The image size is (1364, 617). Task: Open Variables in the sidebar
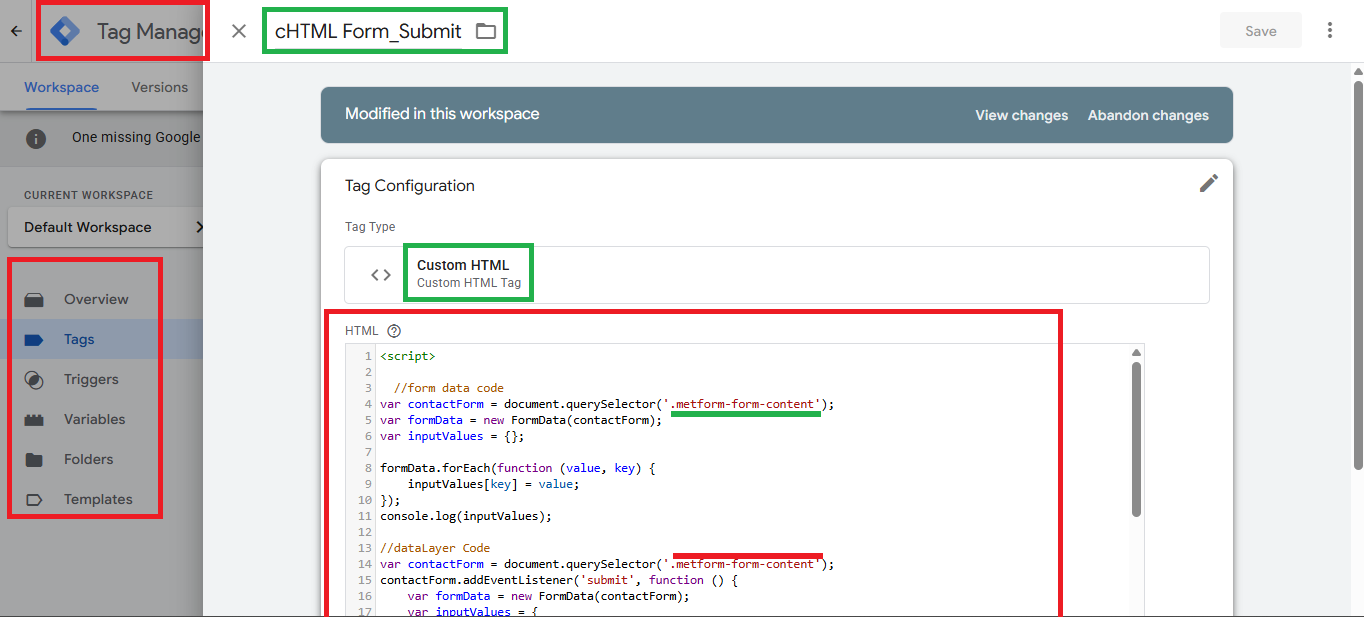pos(95,419)
